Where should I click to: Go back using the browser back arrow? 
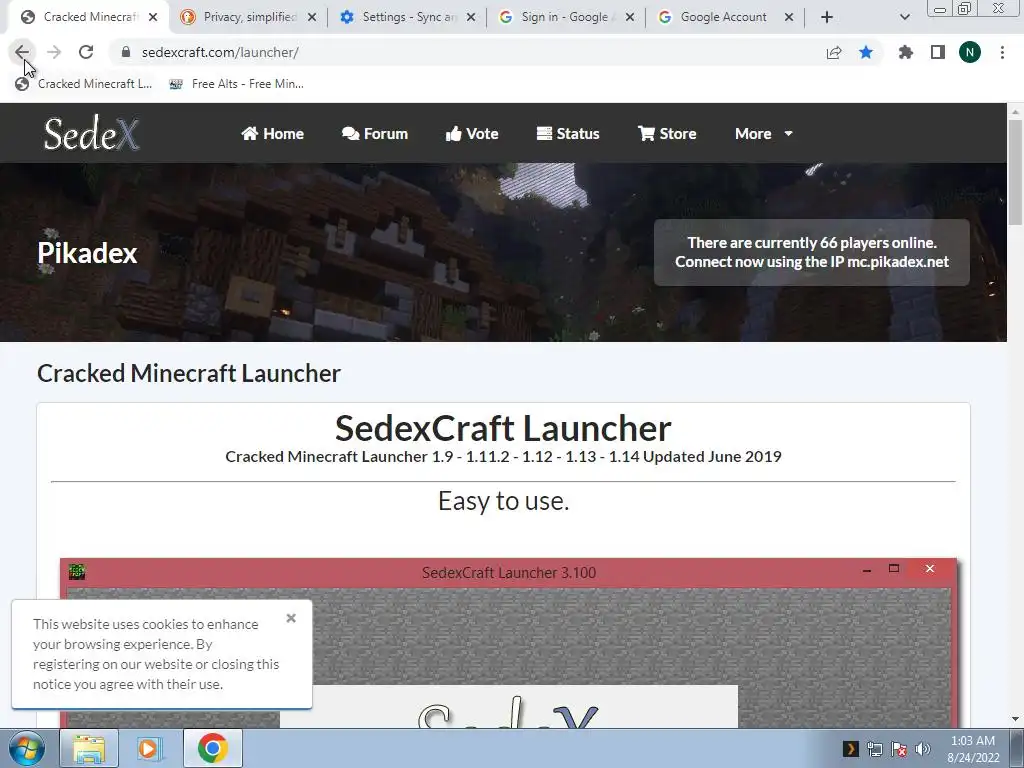[22, 52]
